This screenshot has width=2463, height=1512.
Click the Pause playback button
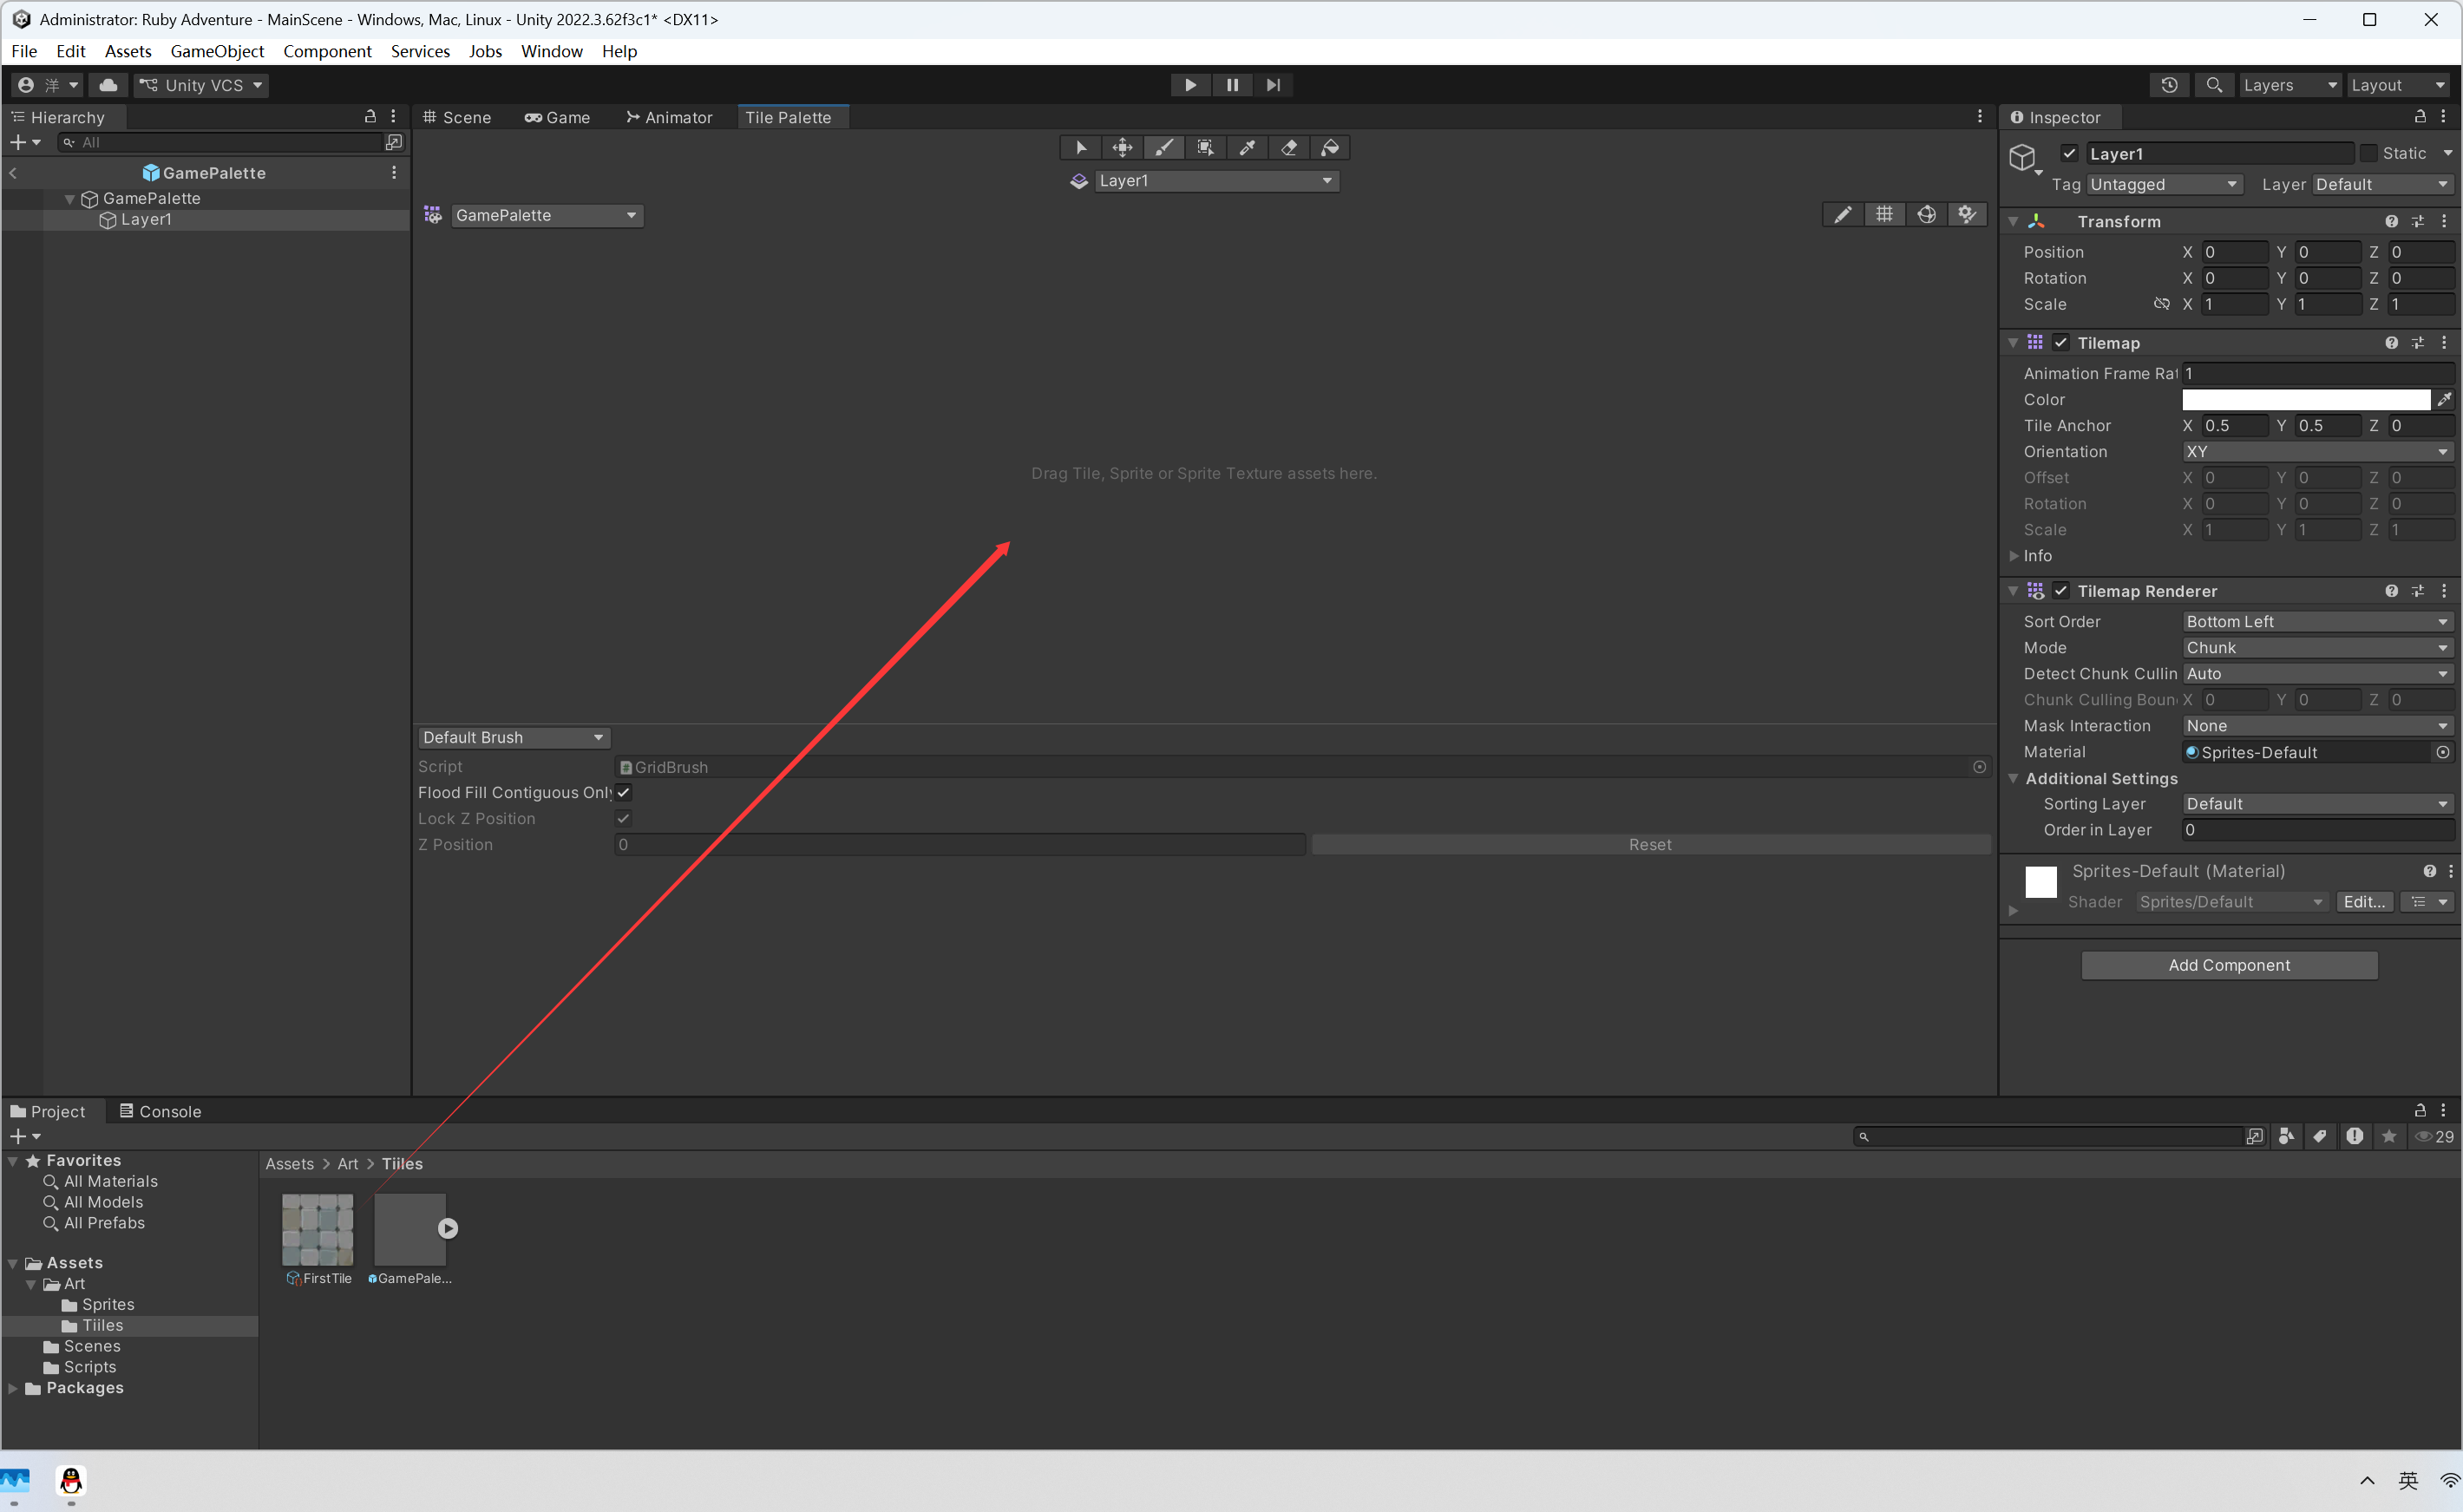(x=1232, y=85)
